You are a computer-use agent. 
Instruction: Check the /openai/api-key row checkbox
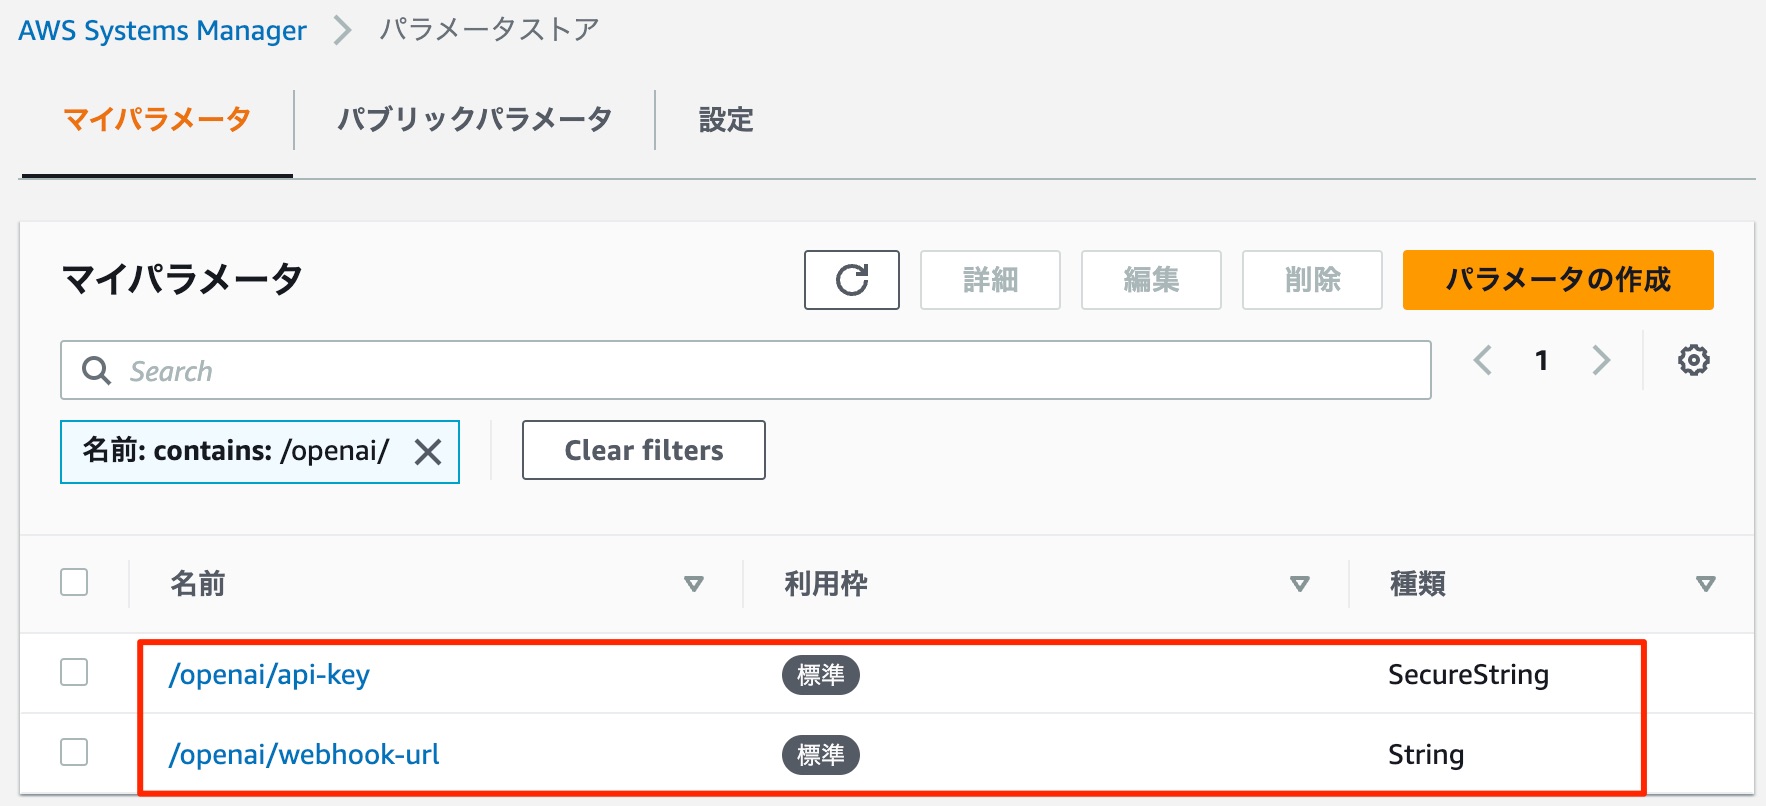[x=74, y=672]
